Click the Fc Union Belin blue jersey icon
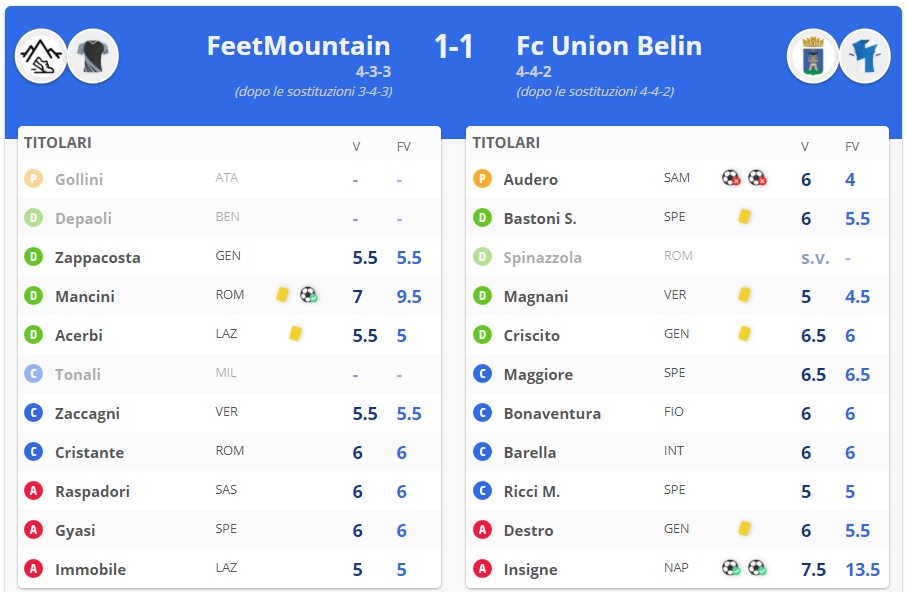This screenshot has width=907, height=592. click(864, 56)
